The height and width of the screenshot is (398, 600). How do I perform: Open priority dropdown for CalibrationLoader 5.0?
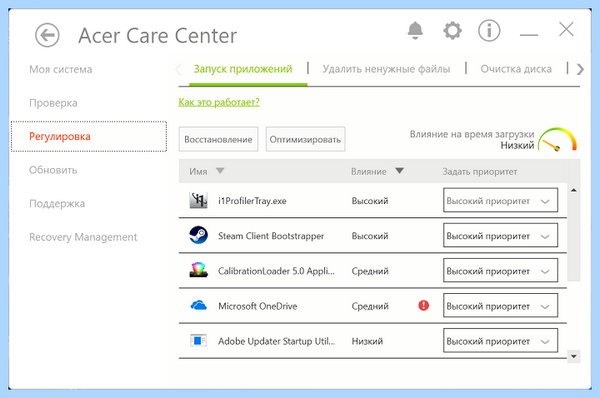click(x=501, y=271)
